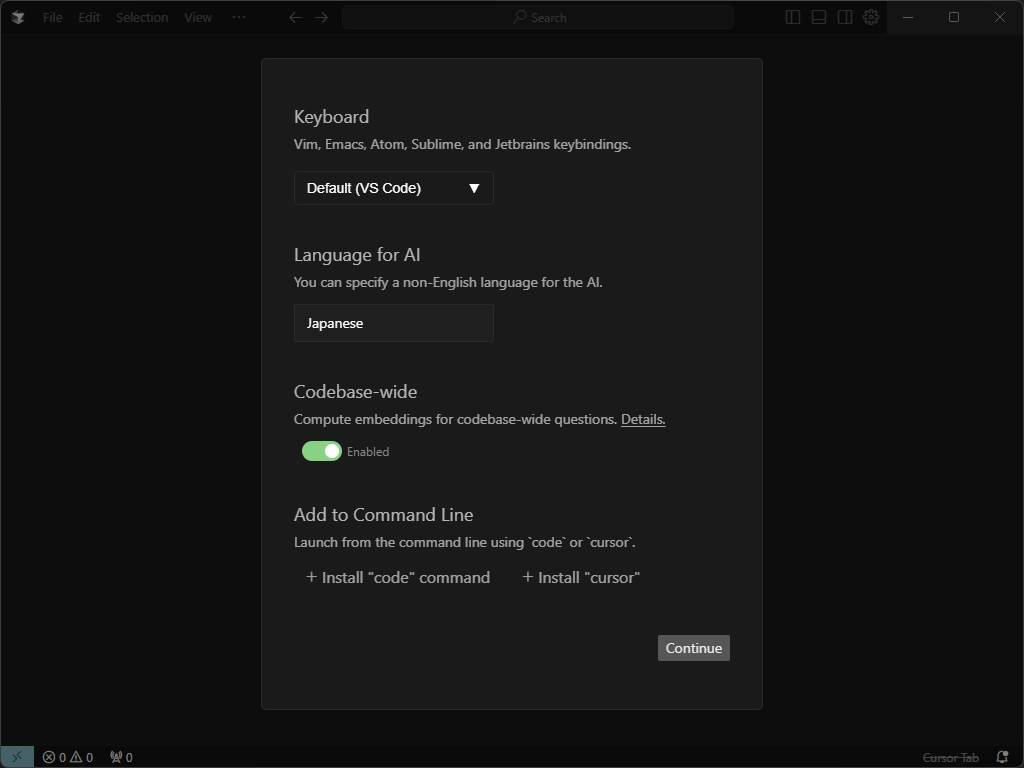The height and width of the screenshot is (768, 1024).
Task: Minimize the Cursor window
Action: pos(908,18)
